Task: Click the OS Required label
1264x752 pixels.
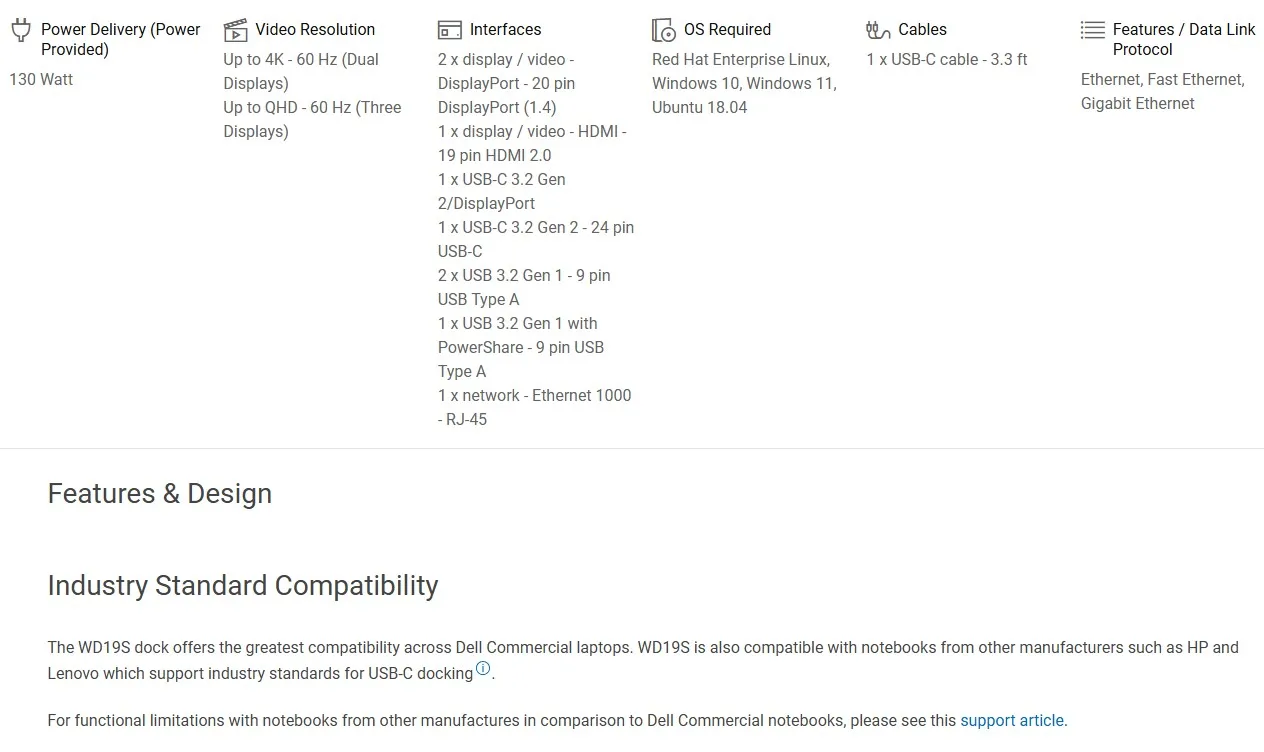Action: 727,30
